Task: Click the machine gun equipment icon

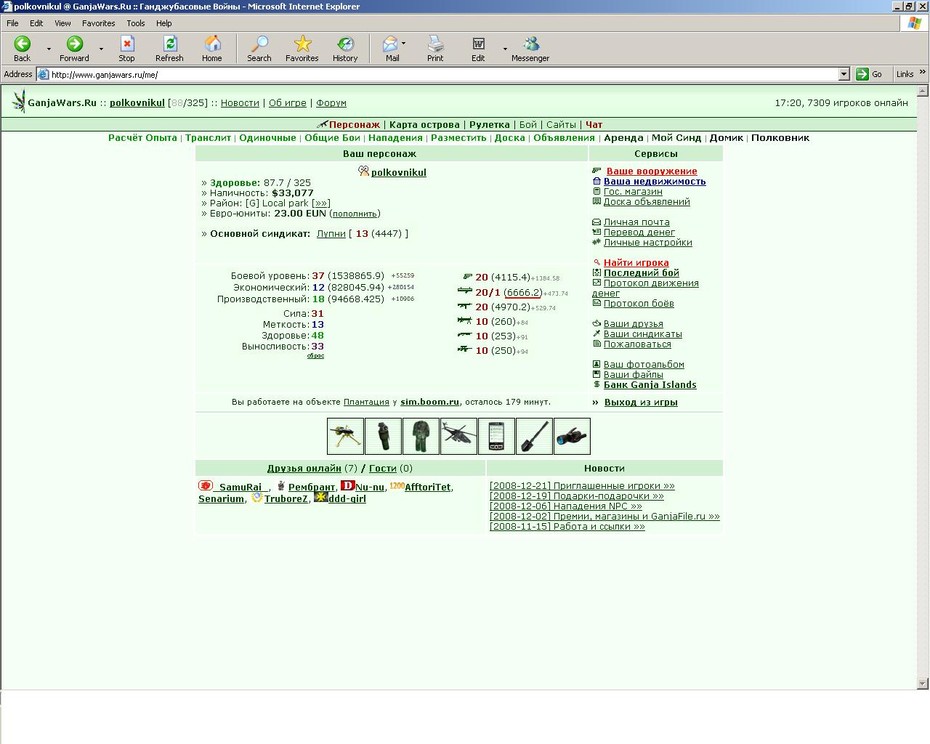Action: click(345, 436)
